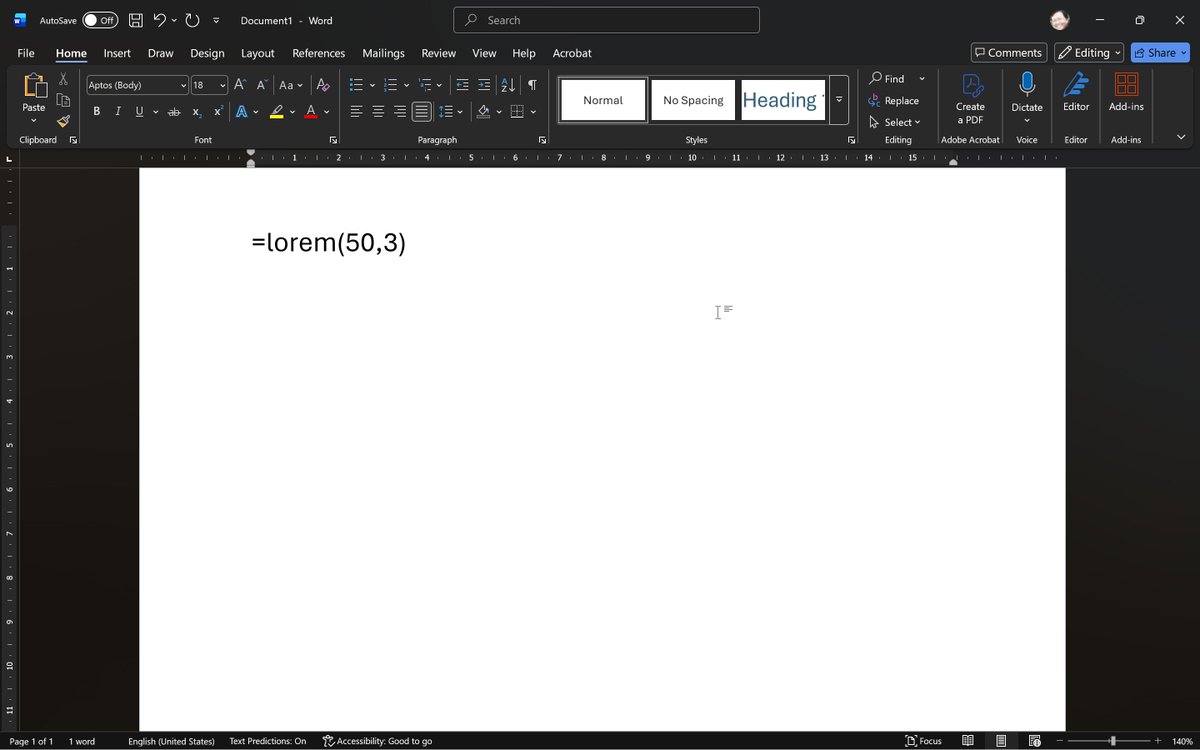Center the paragraph text
The height and width of the screenshot is (750, 1200).
pyautogui.click(x=378, y=111)
